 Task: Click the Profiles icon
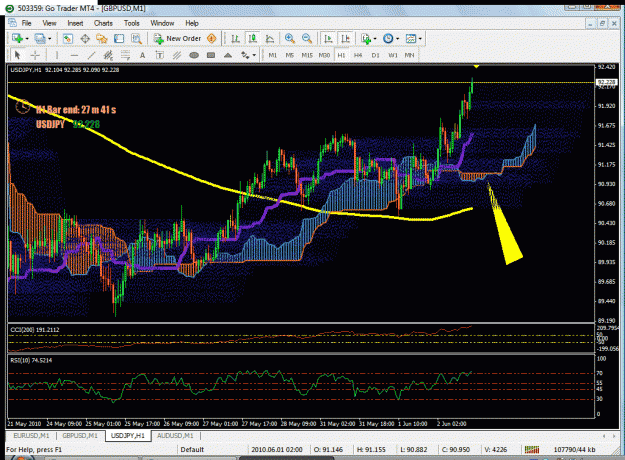pos(39,39)
